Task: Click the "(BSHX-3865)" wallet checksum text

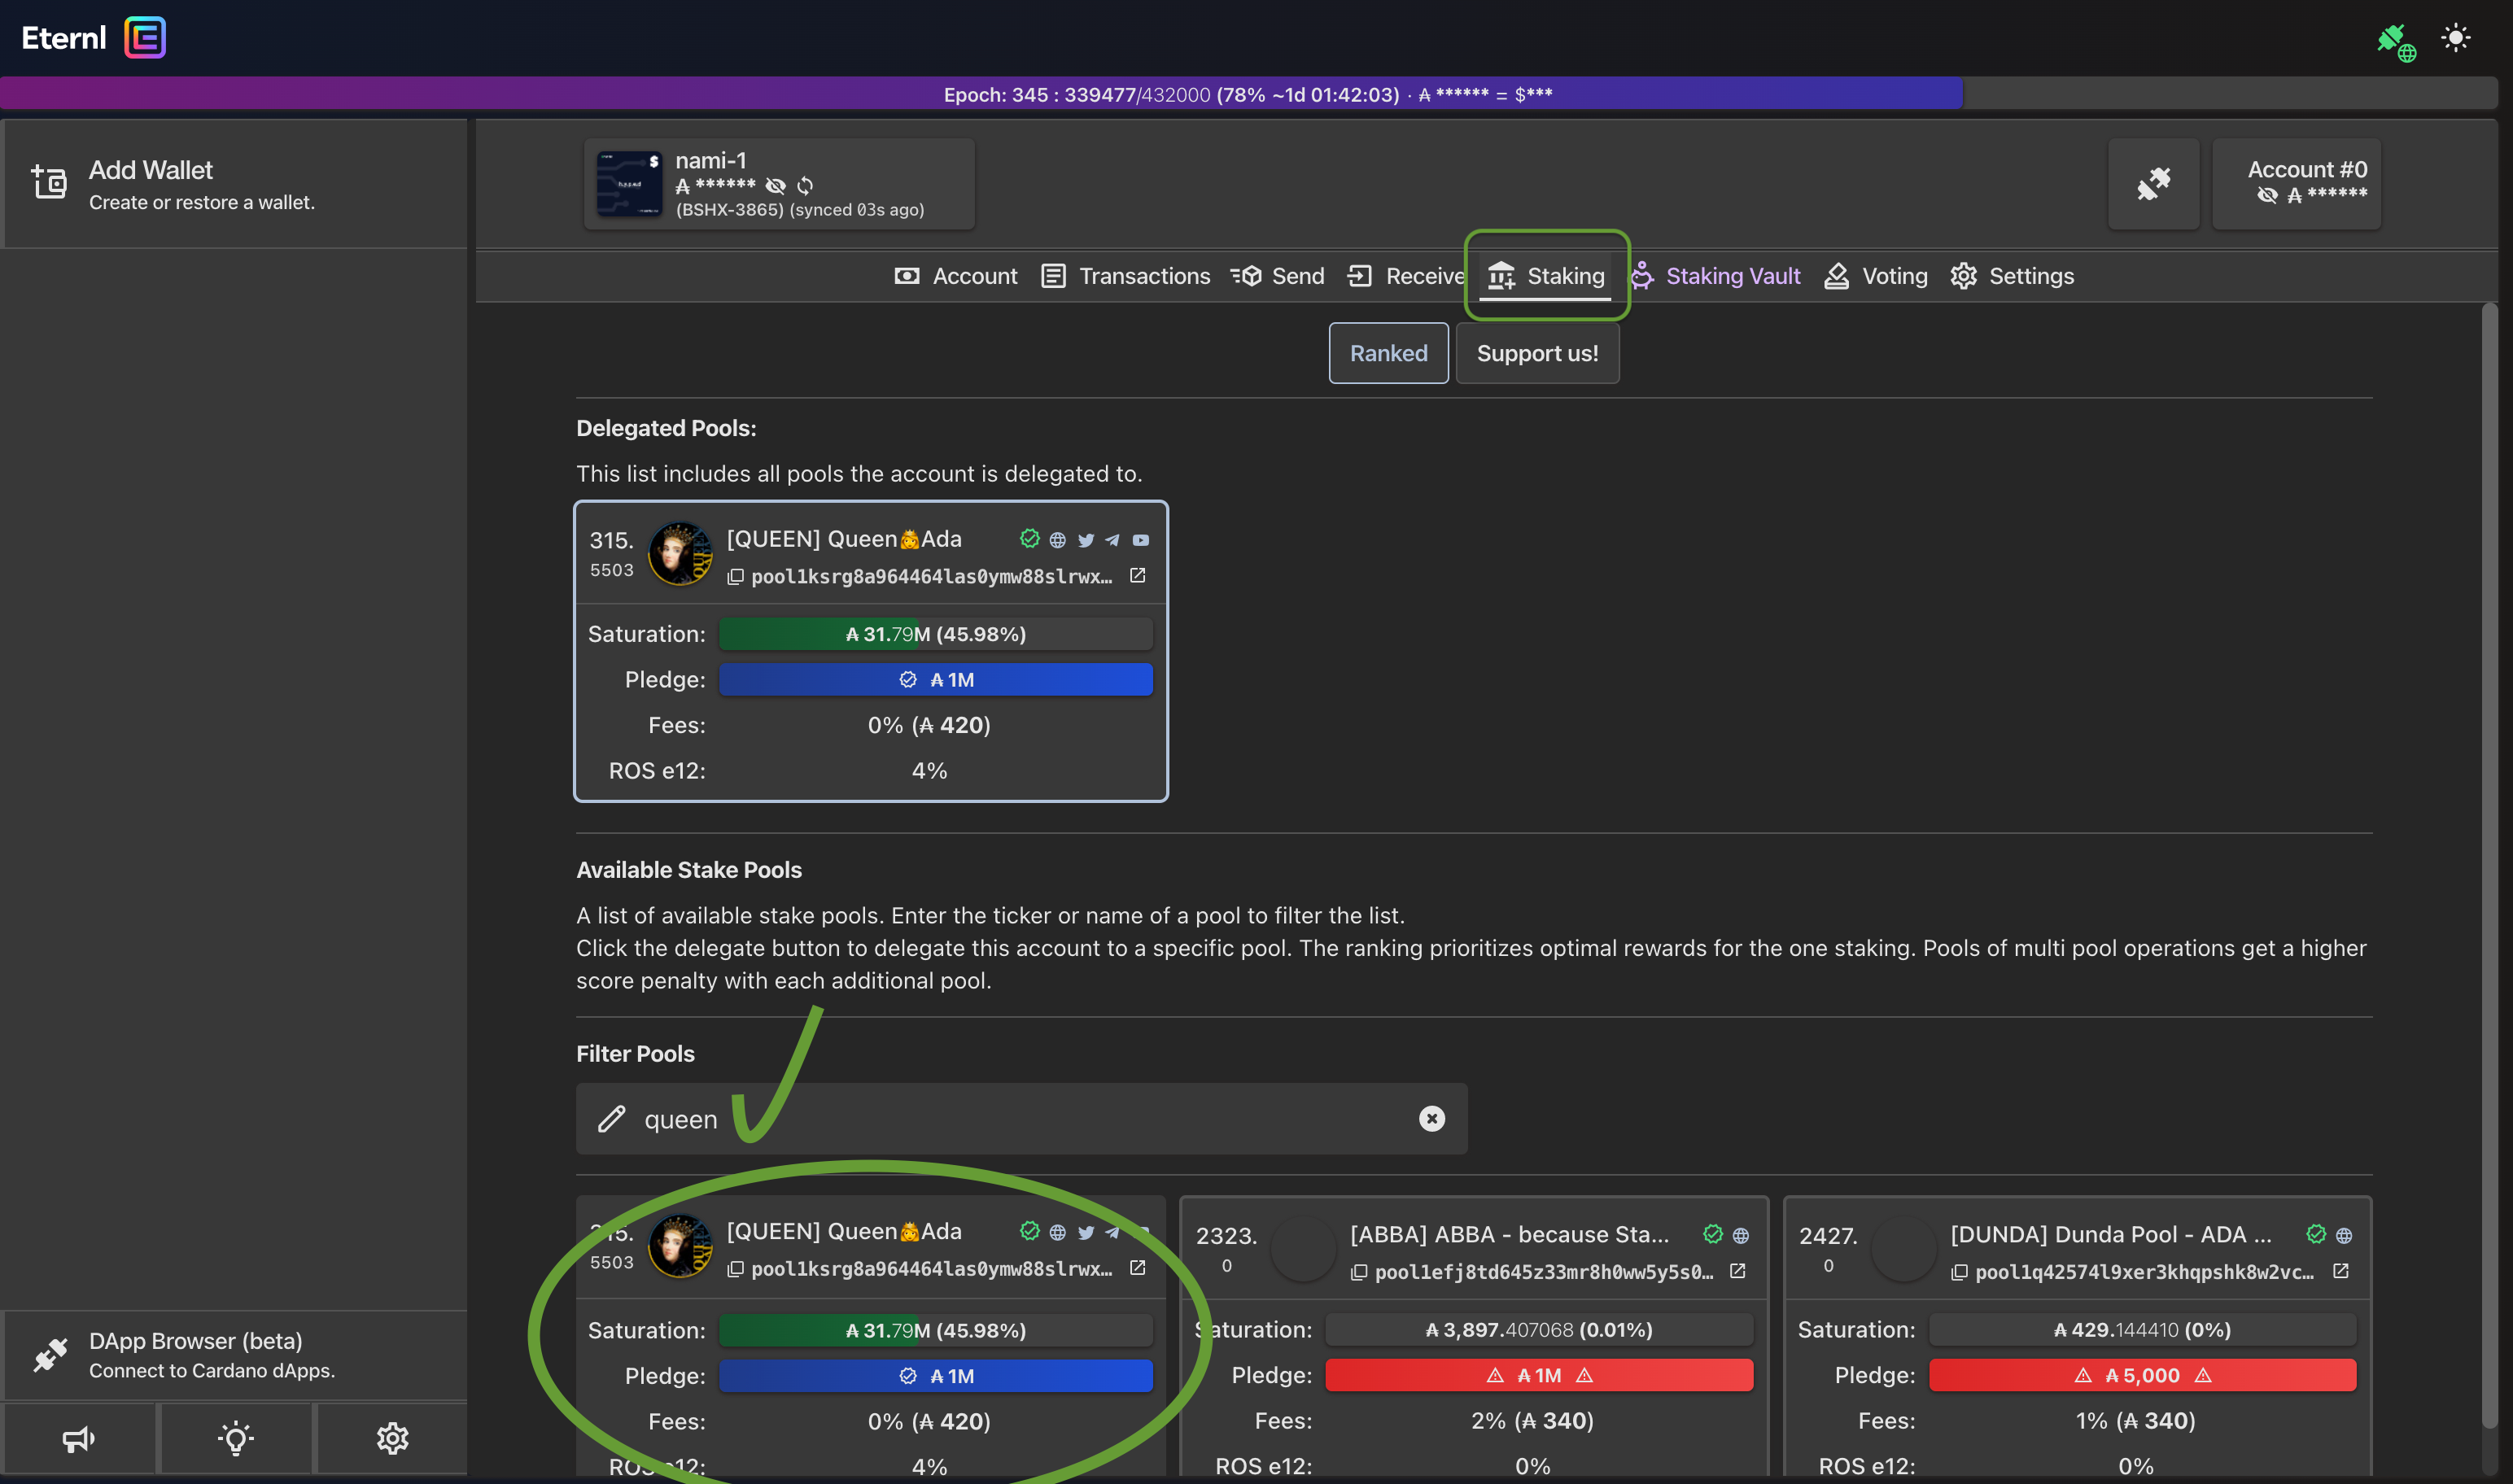Action: (729, 210)
